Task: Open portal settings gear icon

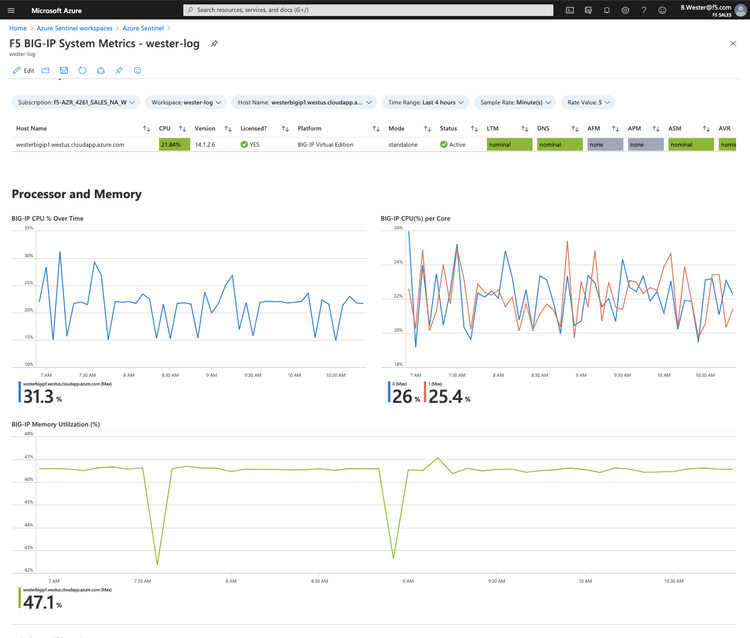Action: 625,10
